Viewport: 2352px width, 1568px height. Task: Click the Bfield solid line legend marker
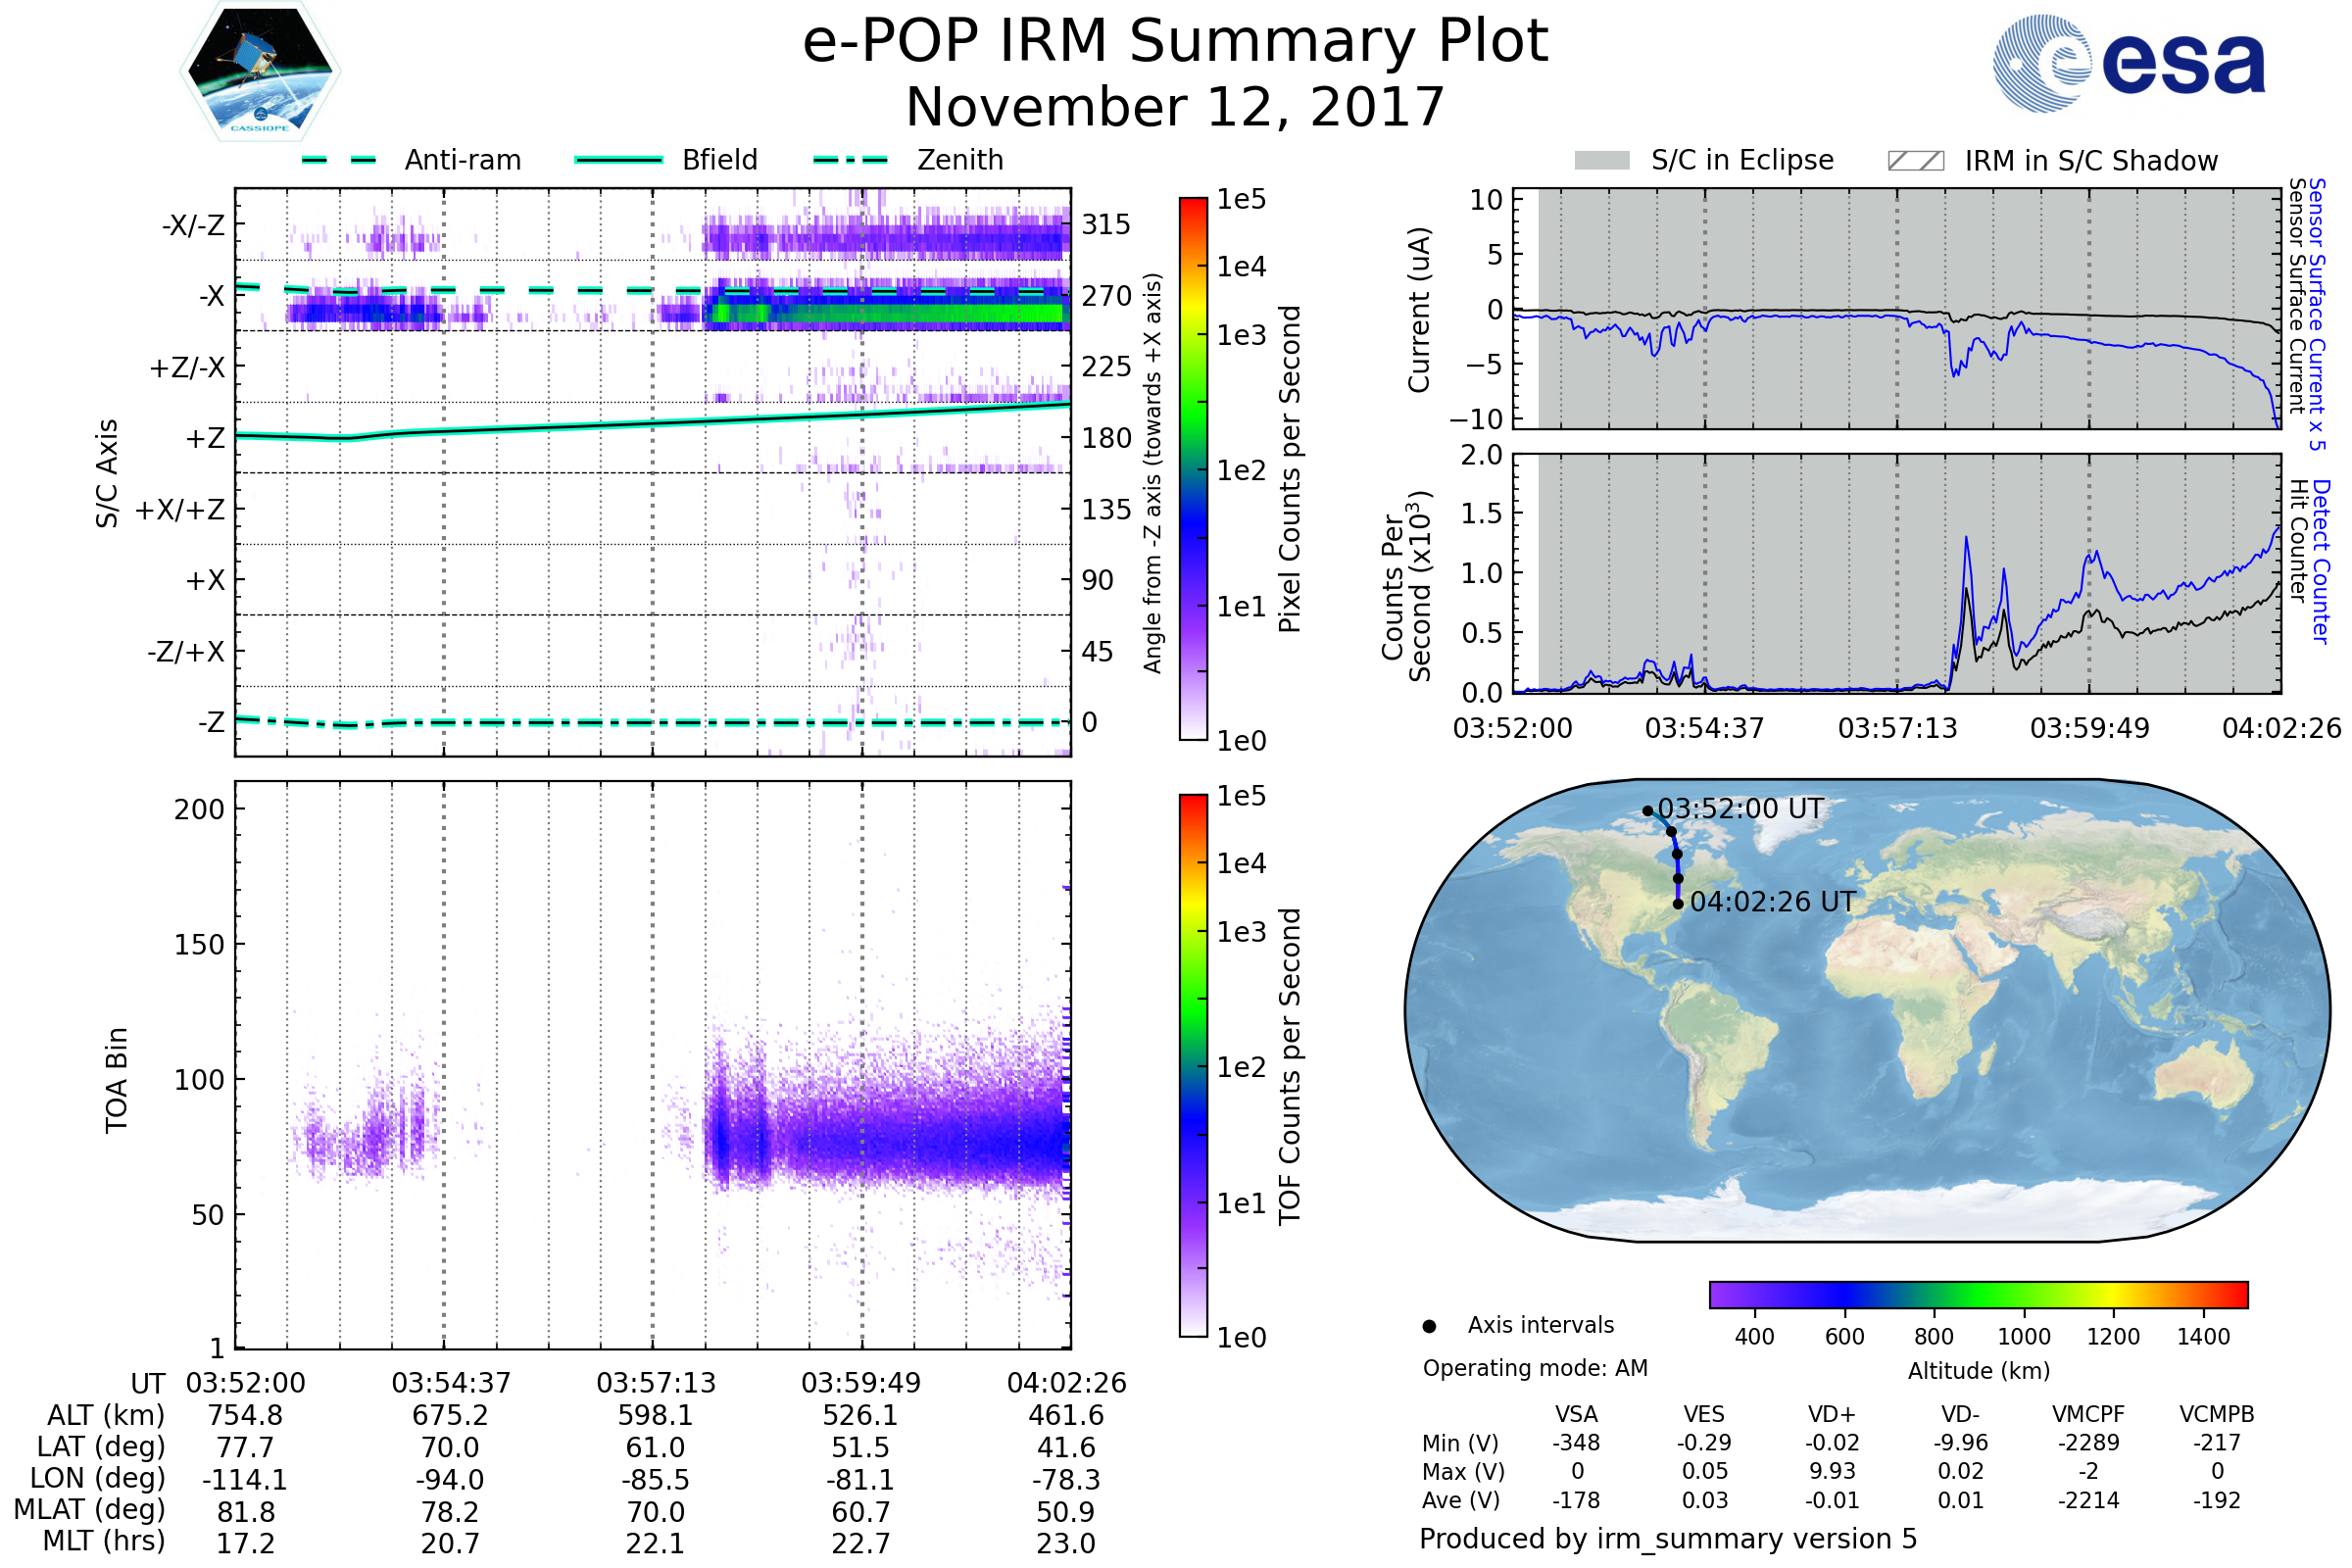click(x=618, y=160)
